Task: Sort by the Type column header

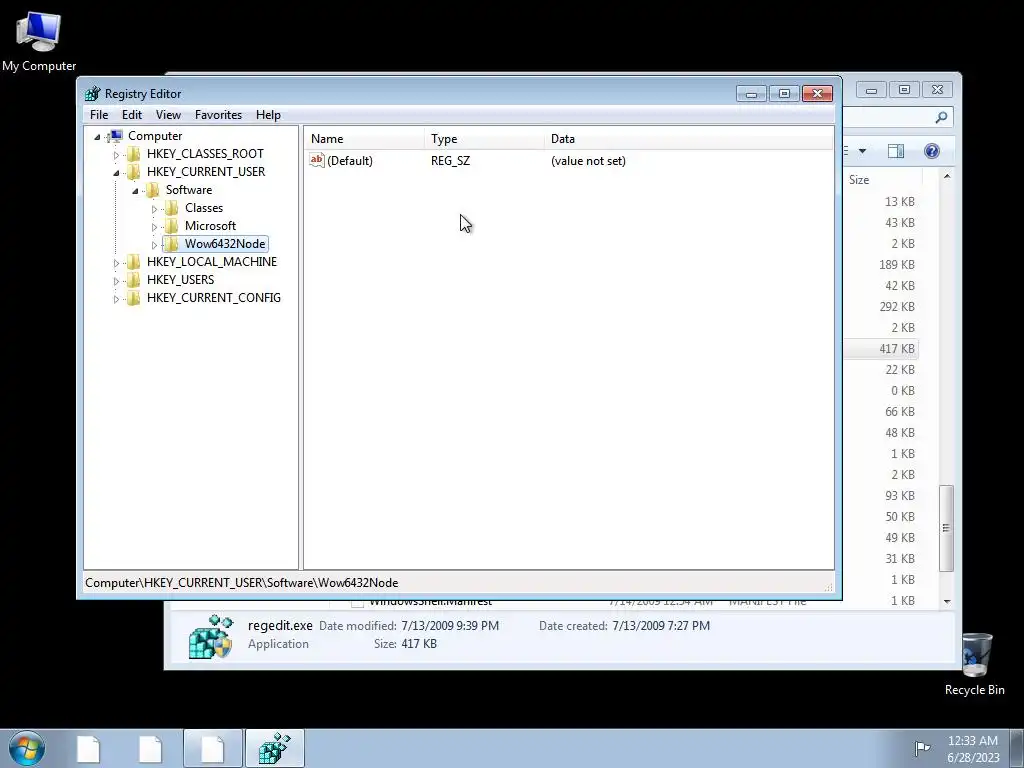Action: pyautogui.click(x=484, y=138)
